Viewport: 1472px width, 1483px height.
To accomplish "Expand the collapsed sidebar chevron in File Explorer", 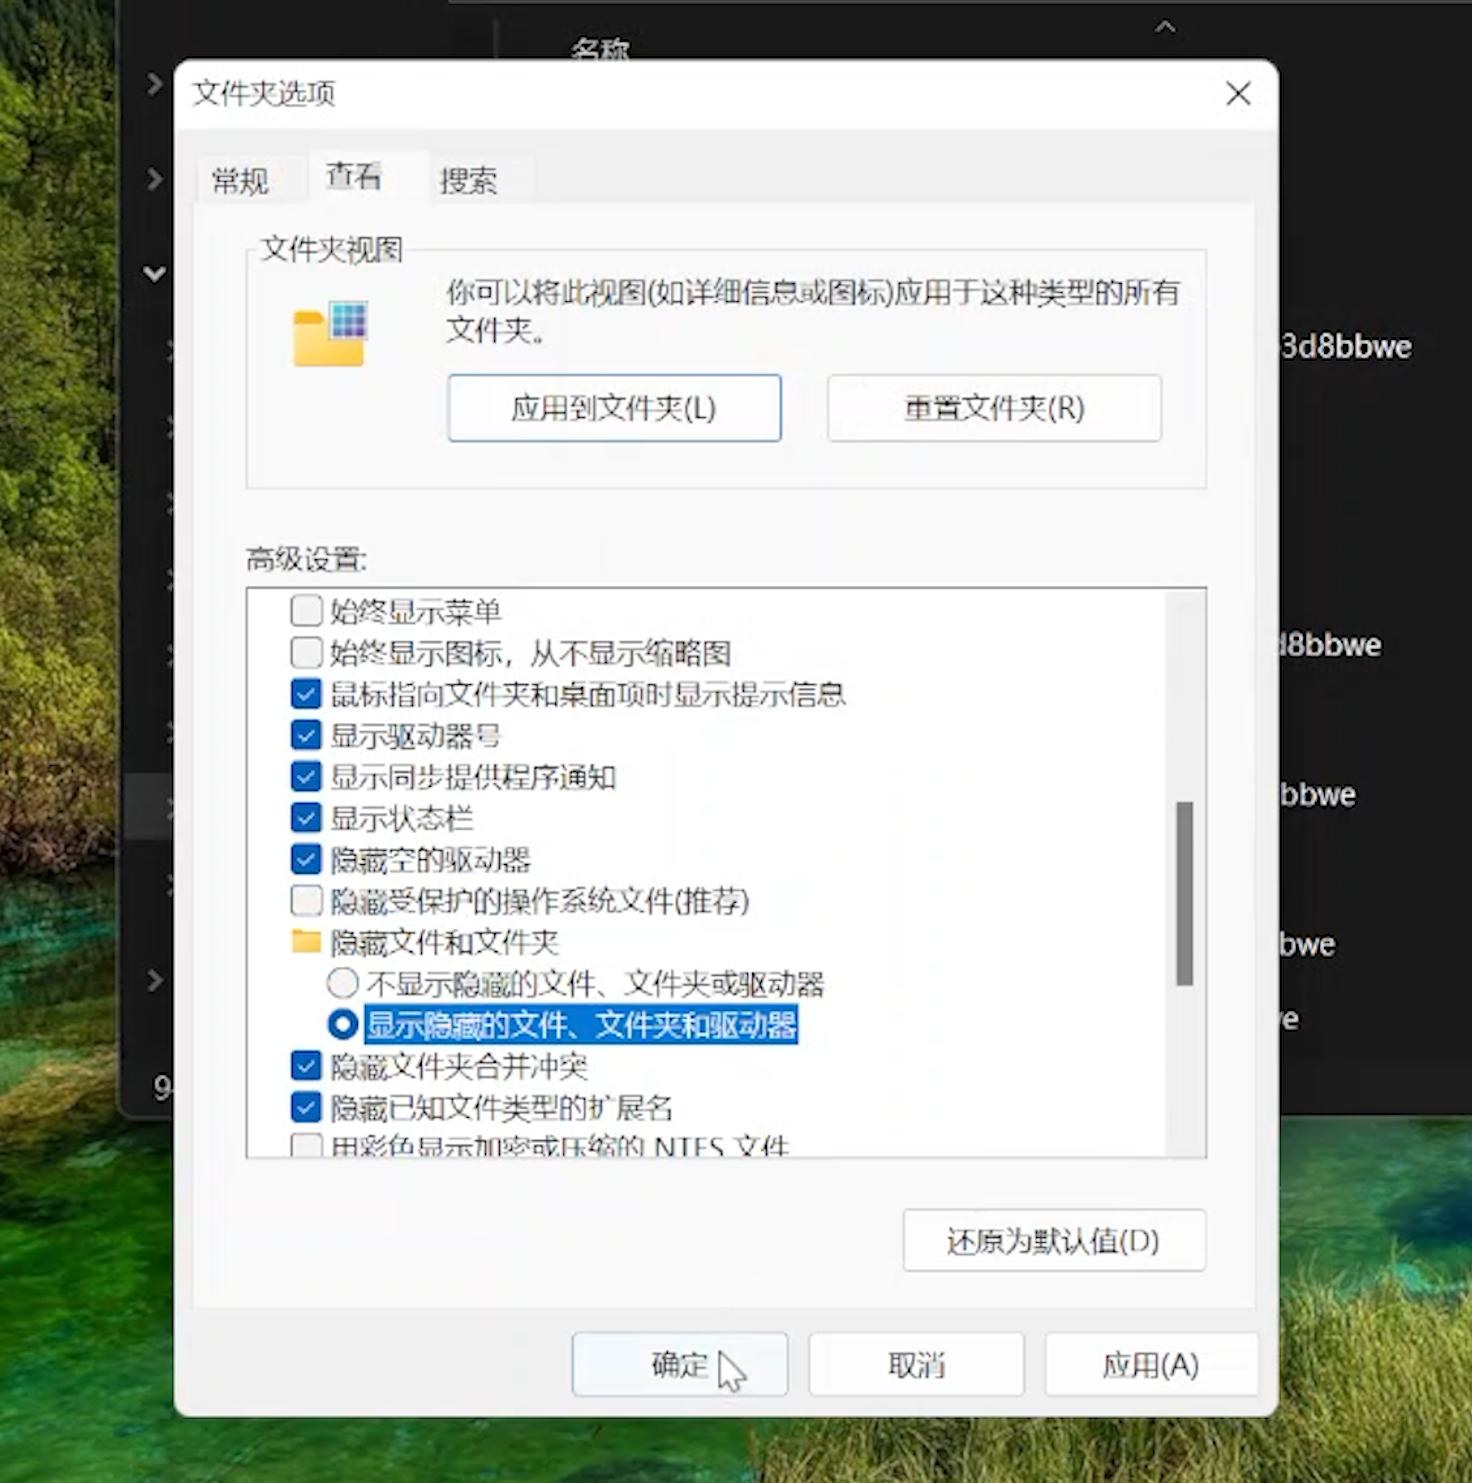I will click(x=154, y=84).
